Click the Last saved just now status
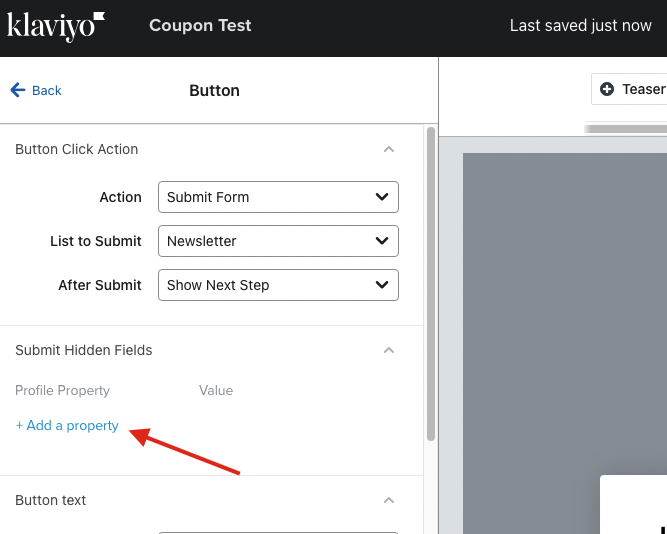This screenshot has height=534, width=667. (581, 26)
